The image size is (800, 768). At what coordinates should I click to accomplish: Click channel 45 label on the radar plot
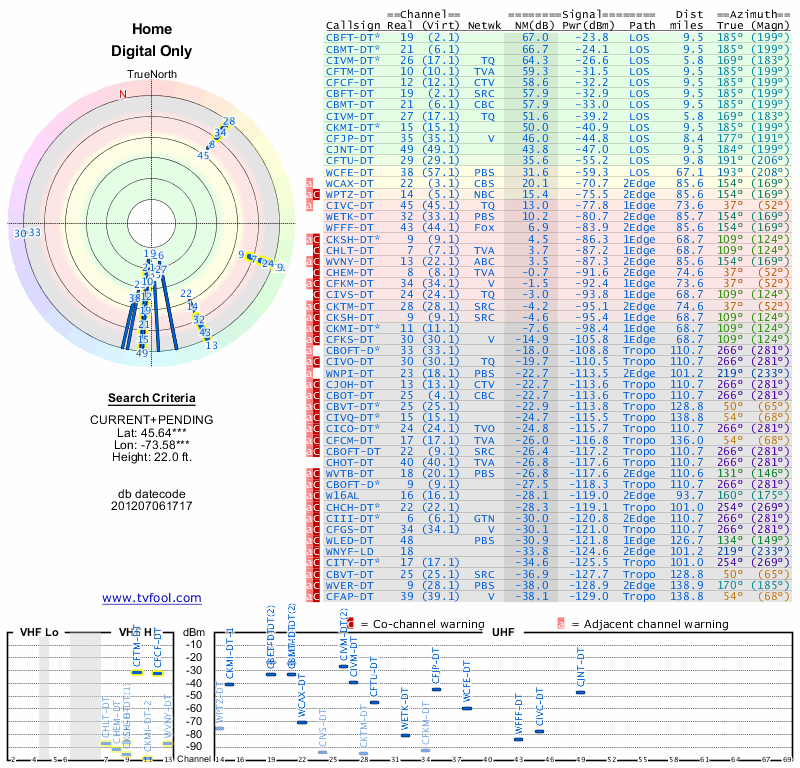pos(203,156)
